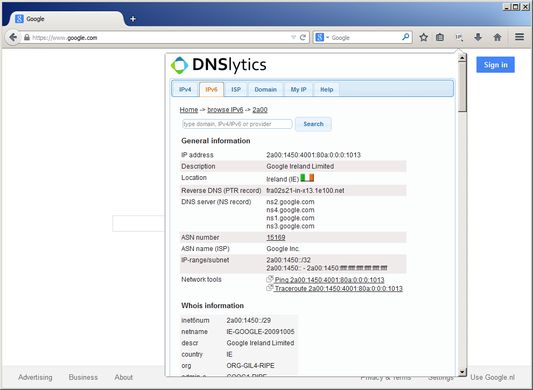533x390 pixels.
Task: Select the reverse DNS fra02s21-in-x13.1e100.net text
Action: coord(305,190)
